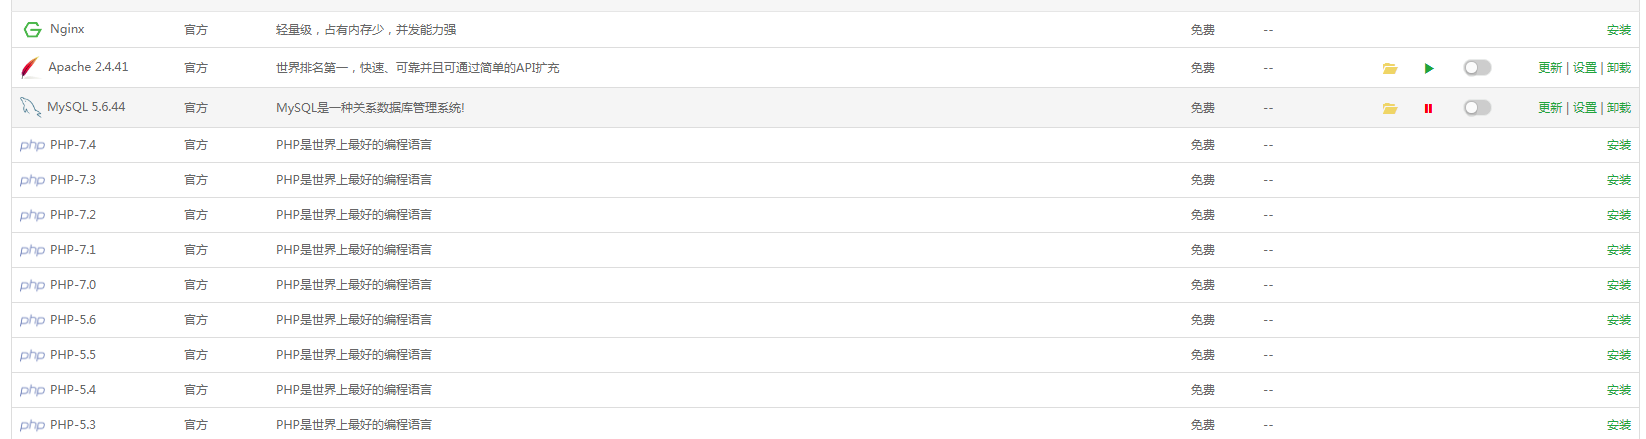Install PHP-7.4 via the install link

[1619, 145]
